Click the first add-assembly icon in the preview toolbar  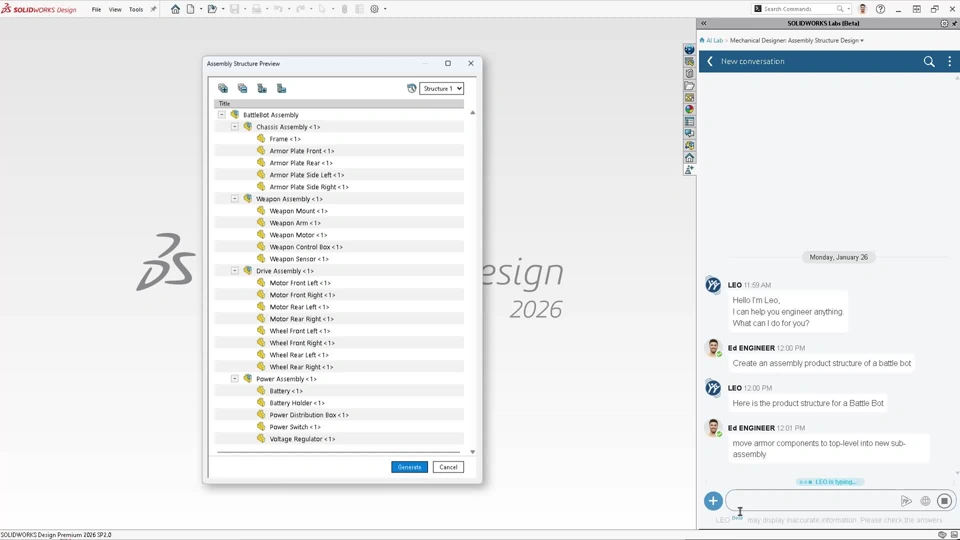point(223,88)
